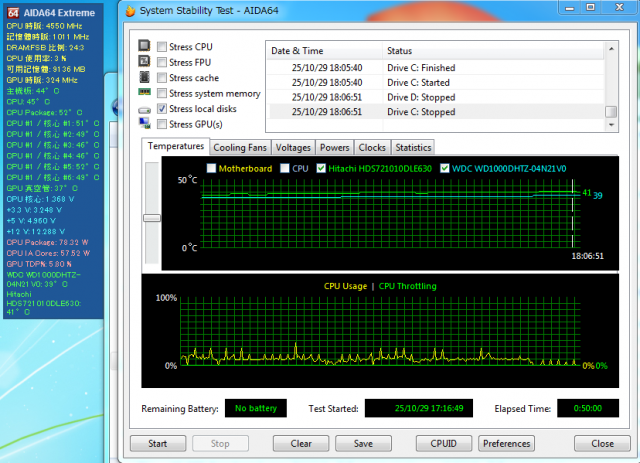Show the CPU temperature graph line
The width and height of the screenshot is (640, 463).
tap(285, 168)
